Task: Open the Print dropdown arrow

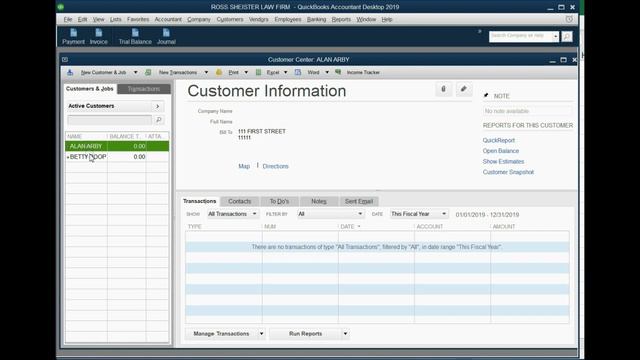Action: (246, 72)
